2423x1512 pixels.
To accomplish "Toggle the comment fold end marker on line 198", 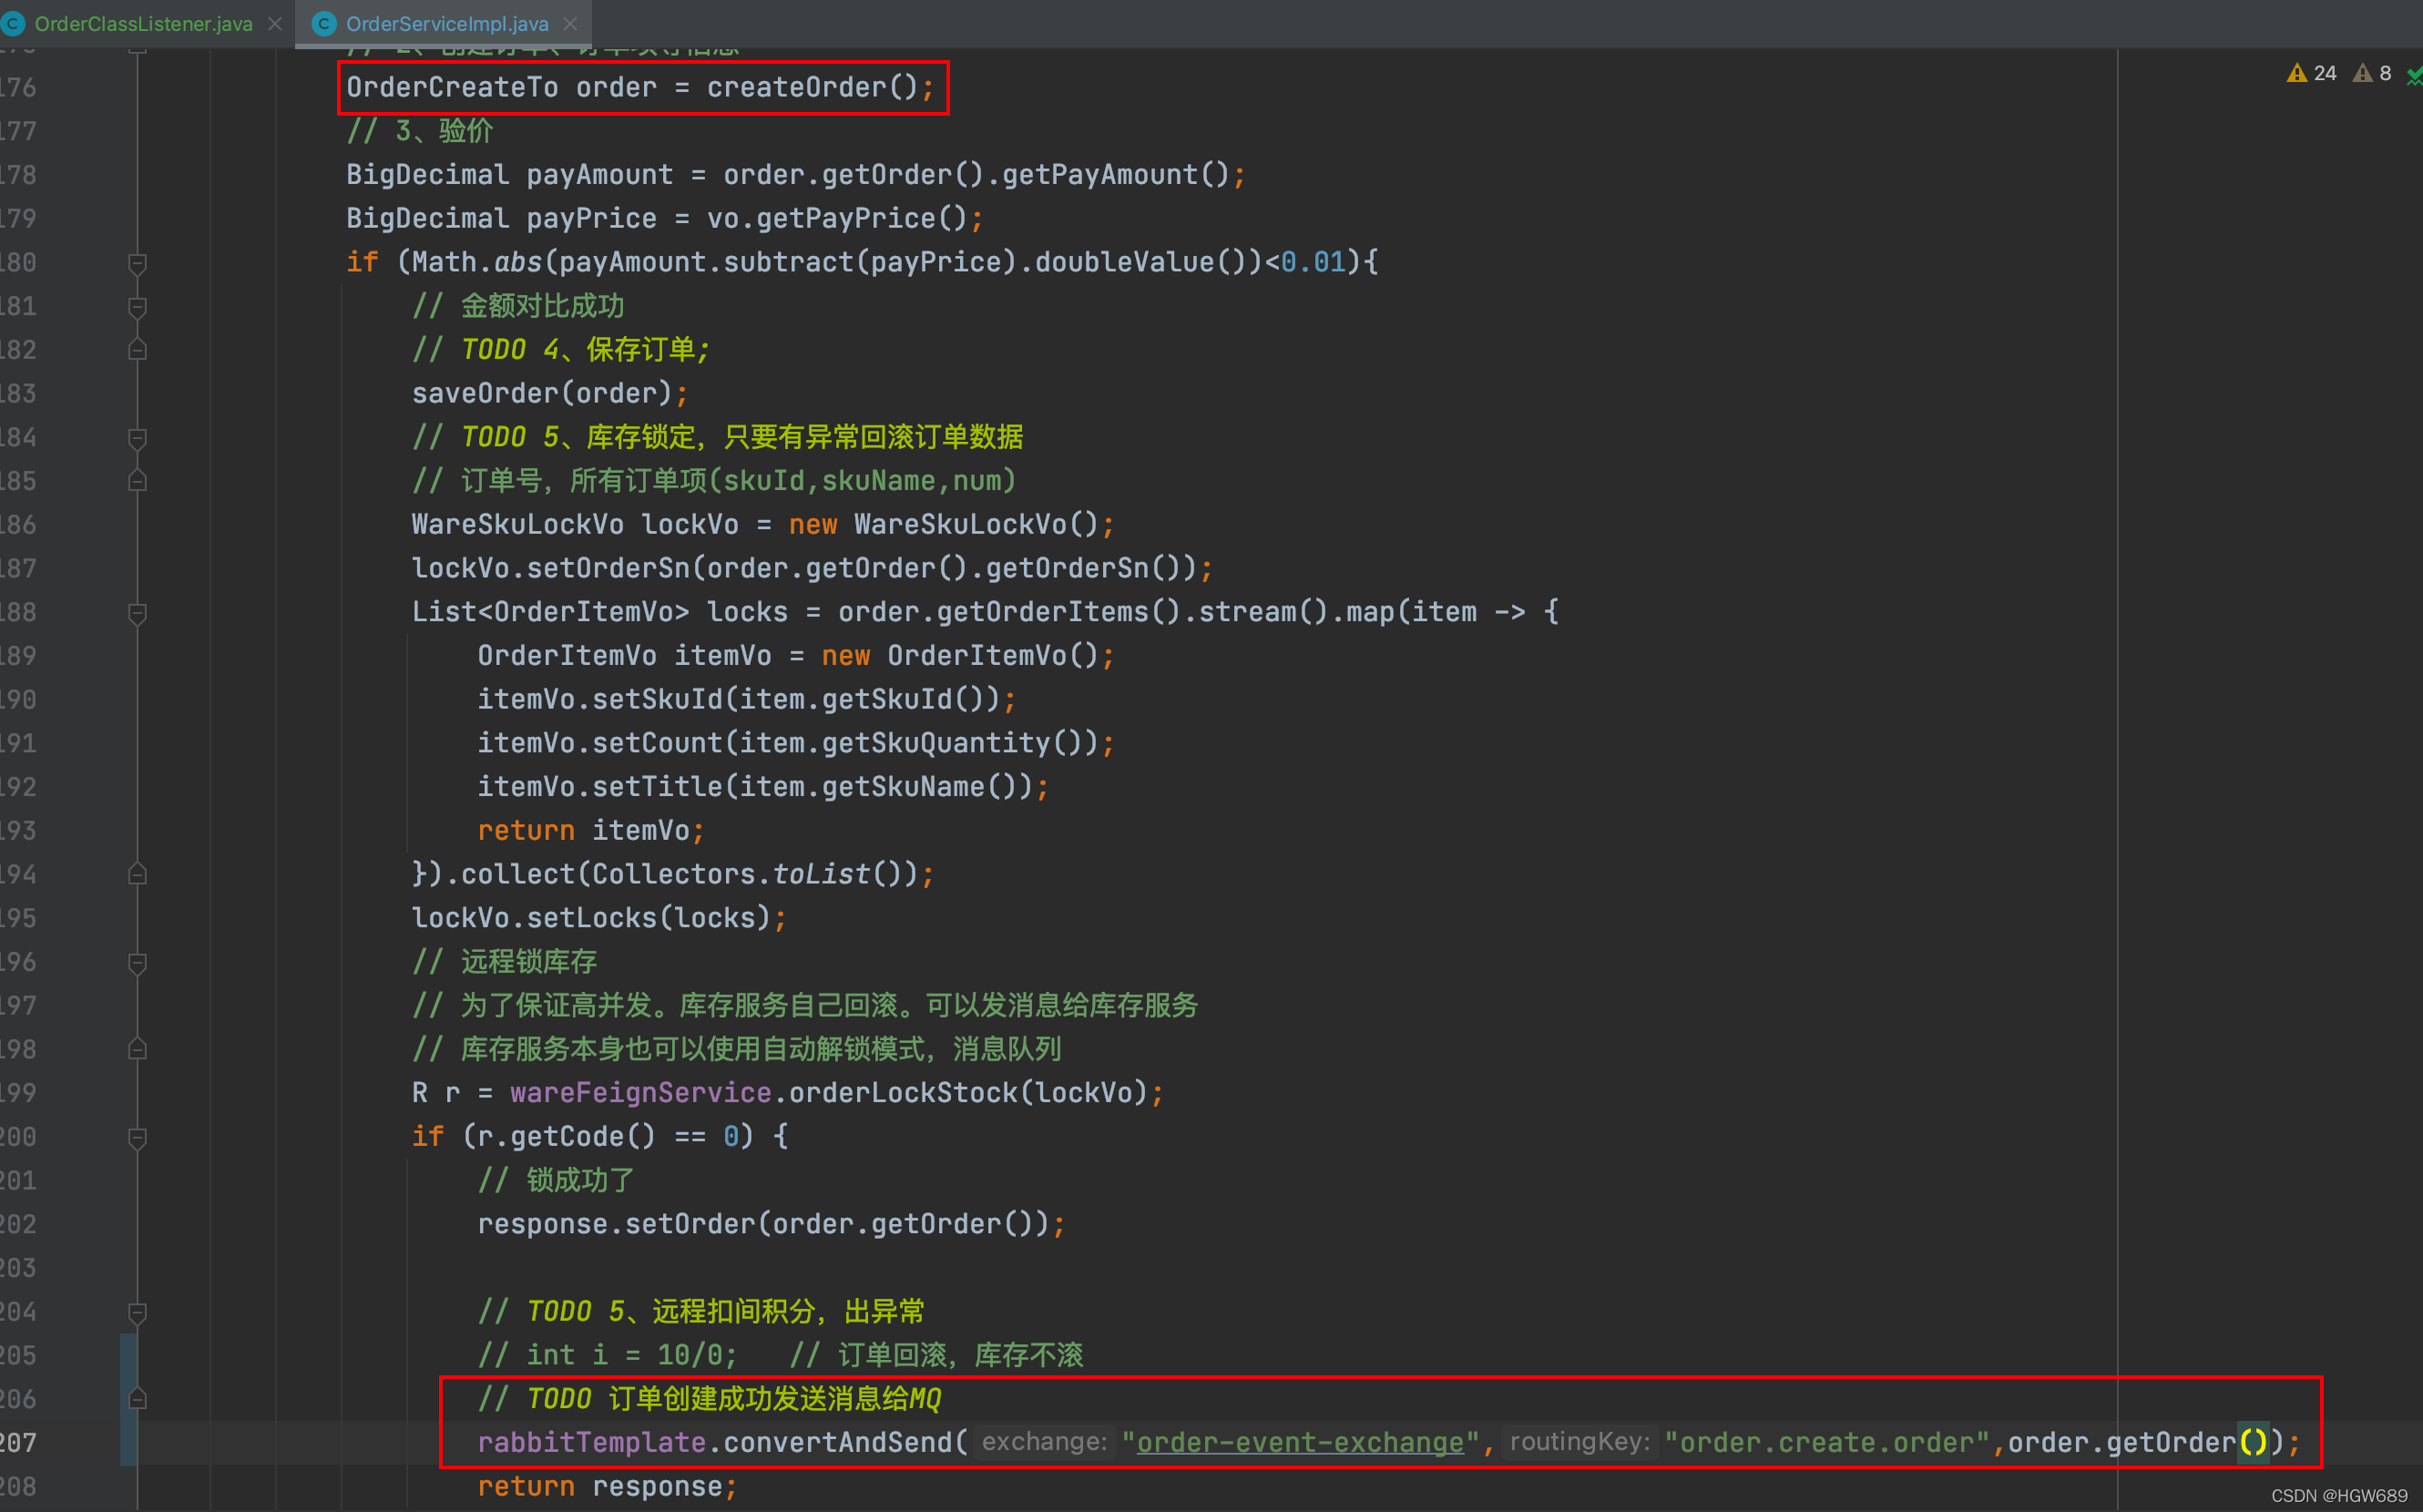I will coord(138,1050).
